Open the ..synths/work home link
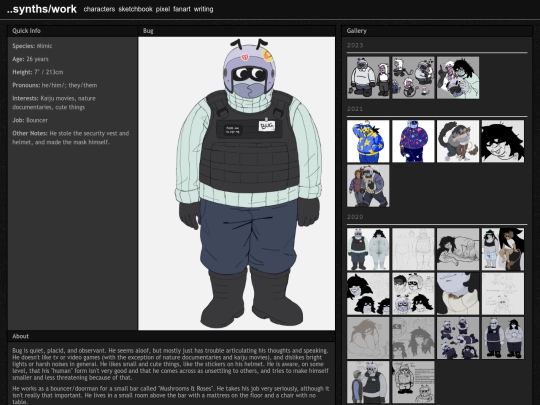This screenshot has width=540, height=405. [x=42, y=9]
